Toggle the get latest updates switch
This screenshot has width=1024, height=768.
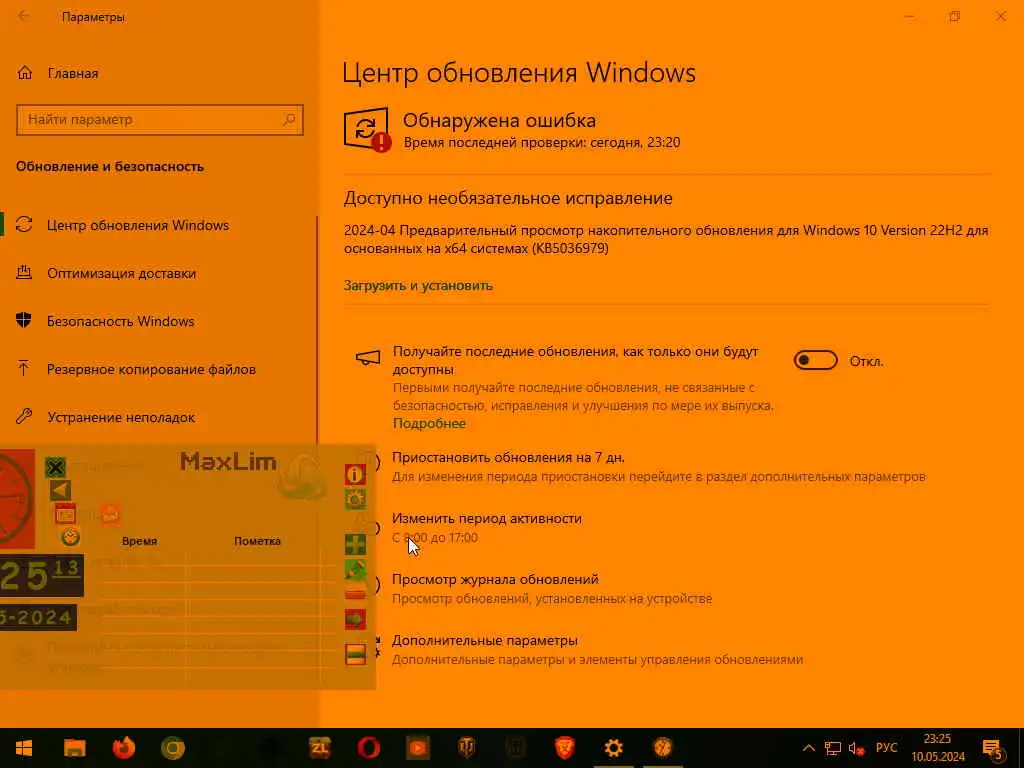[x=815, y=360]
